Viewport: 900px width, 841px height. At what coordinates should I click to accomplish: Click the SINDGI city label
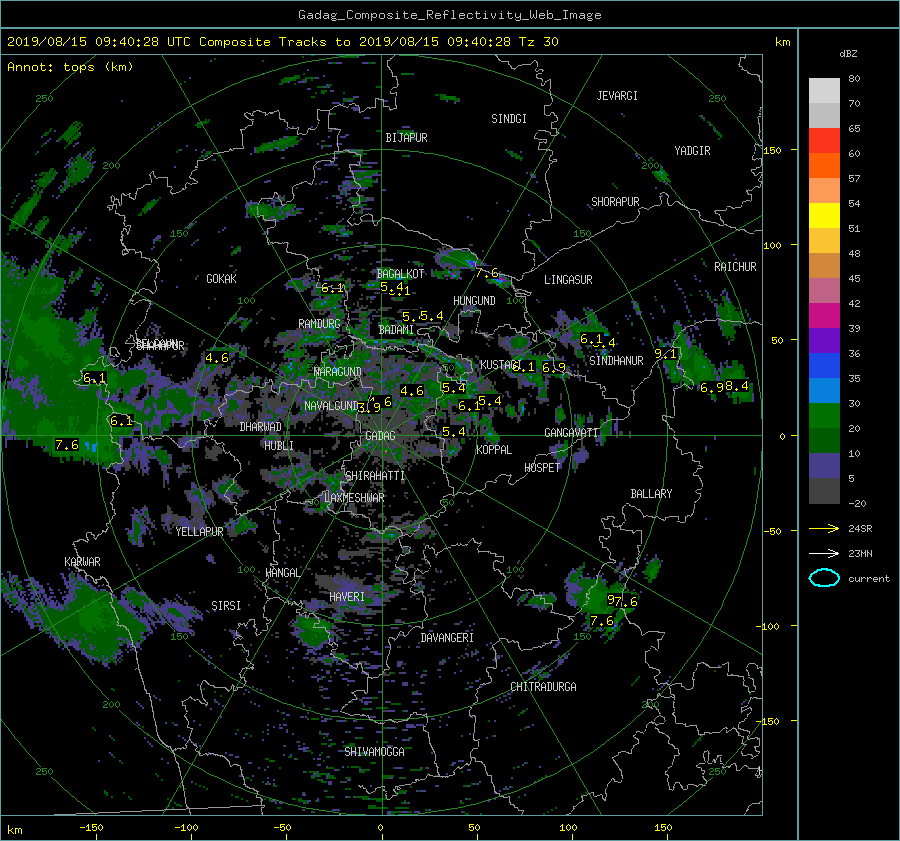coord(509,119)
